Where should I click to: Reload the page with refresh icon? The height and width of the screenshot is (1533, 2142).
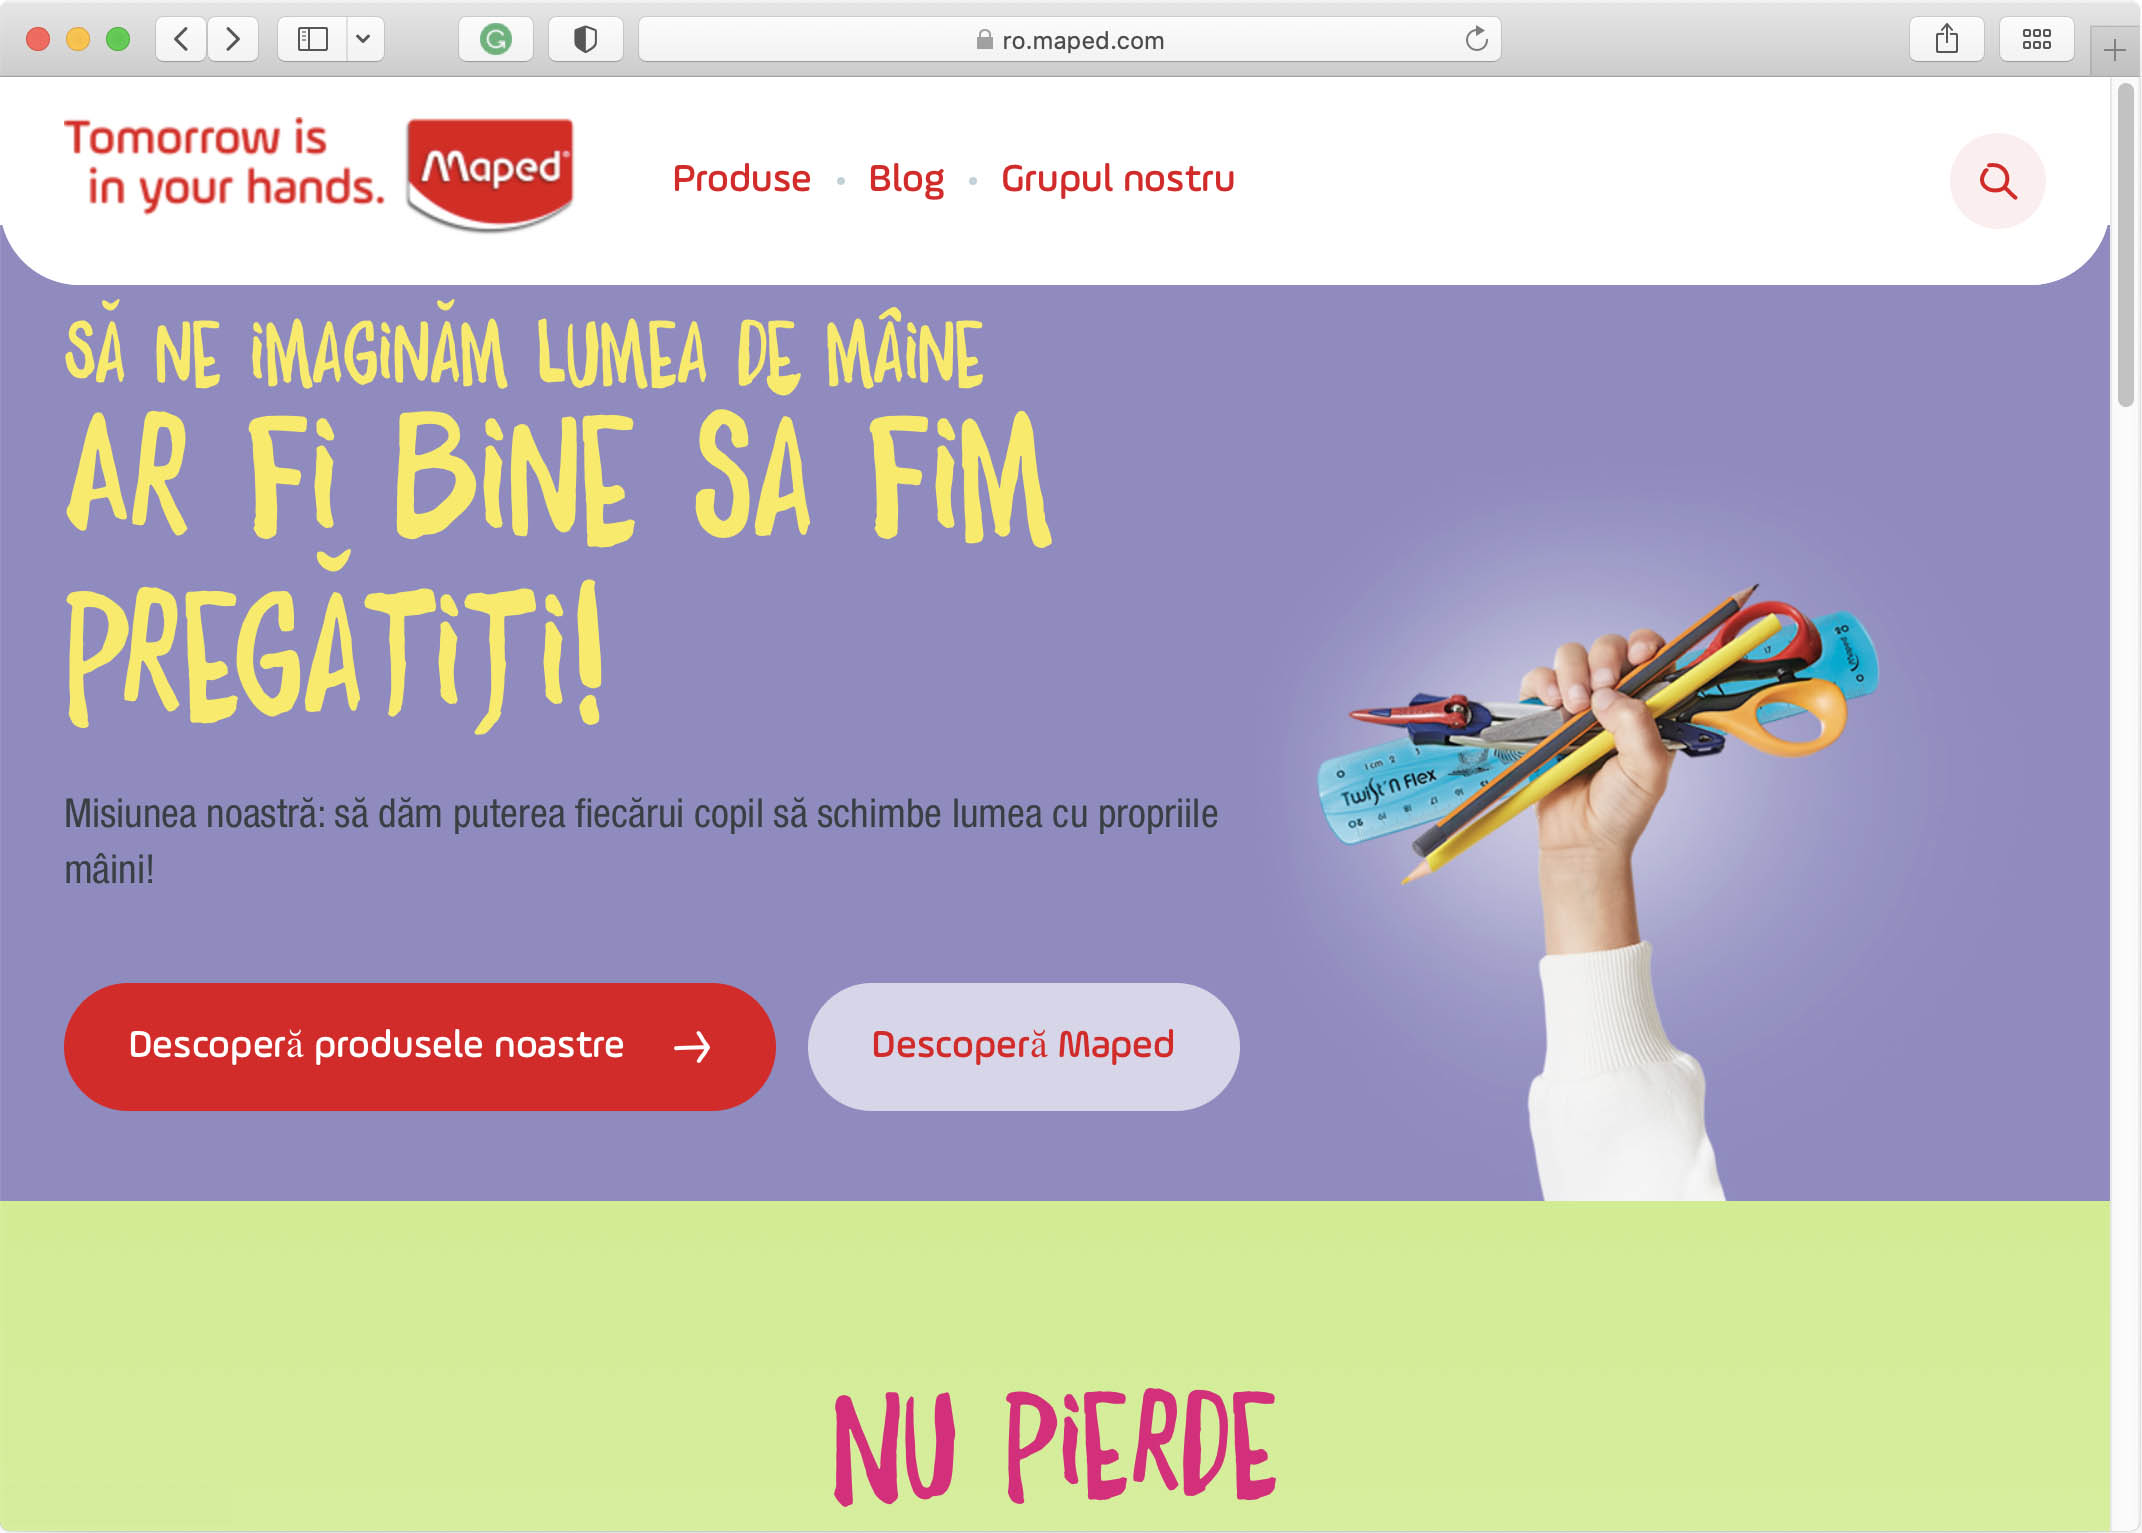1476,40
